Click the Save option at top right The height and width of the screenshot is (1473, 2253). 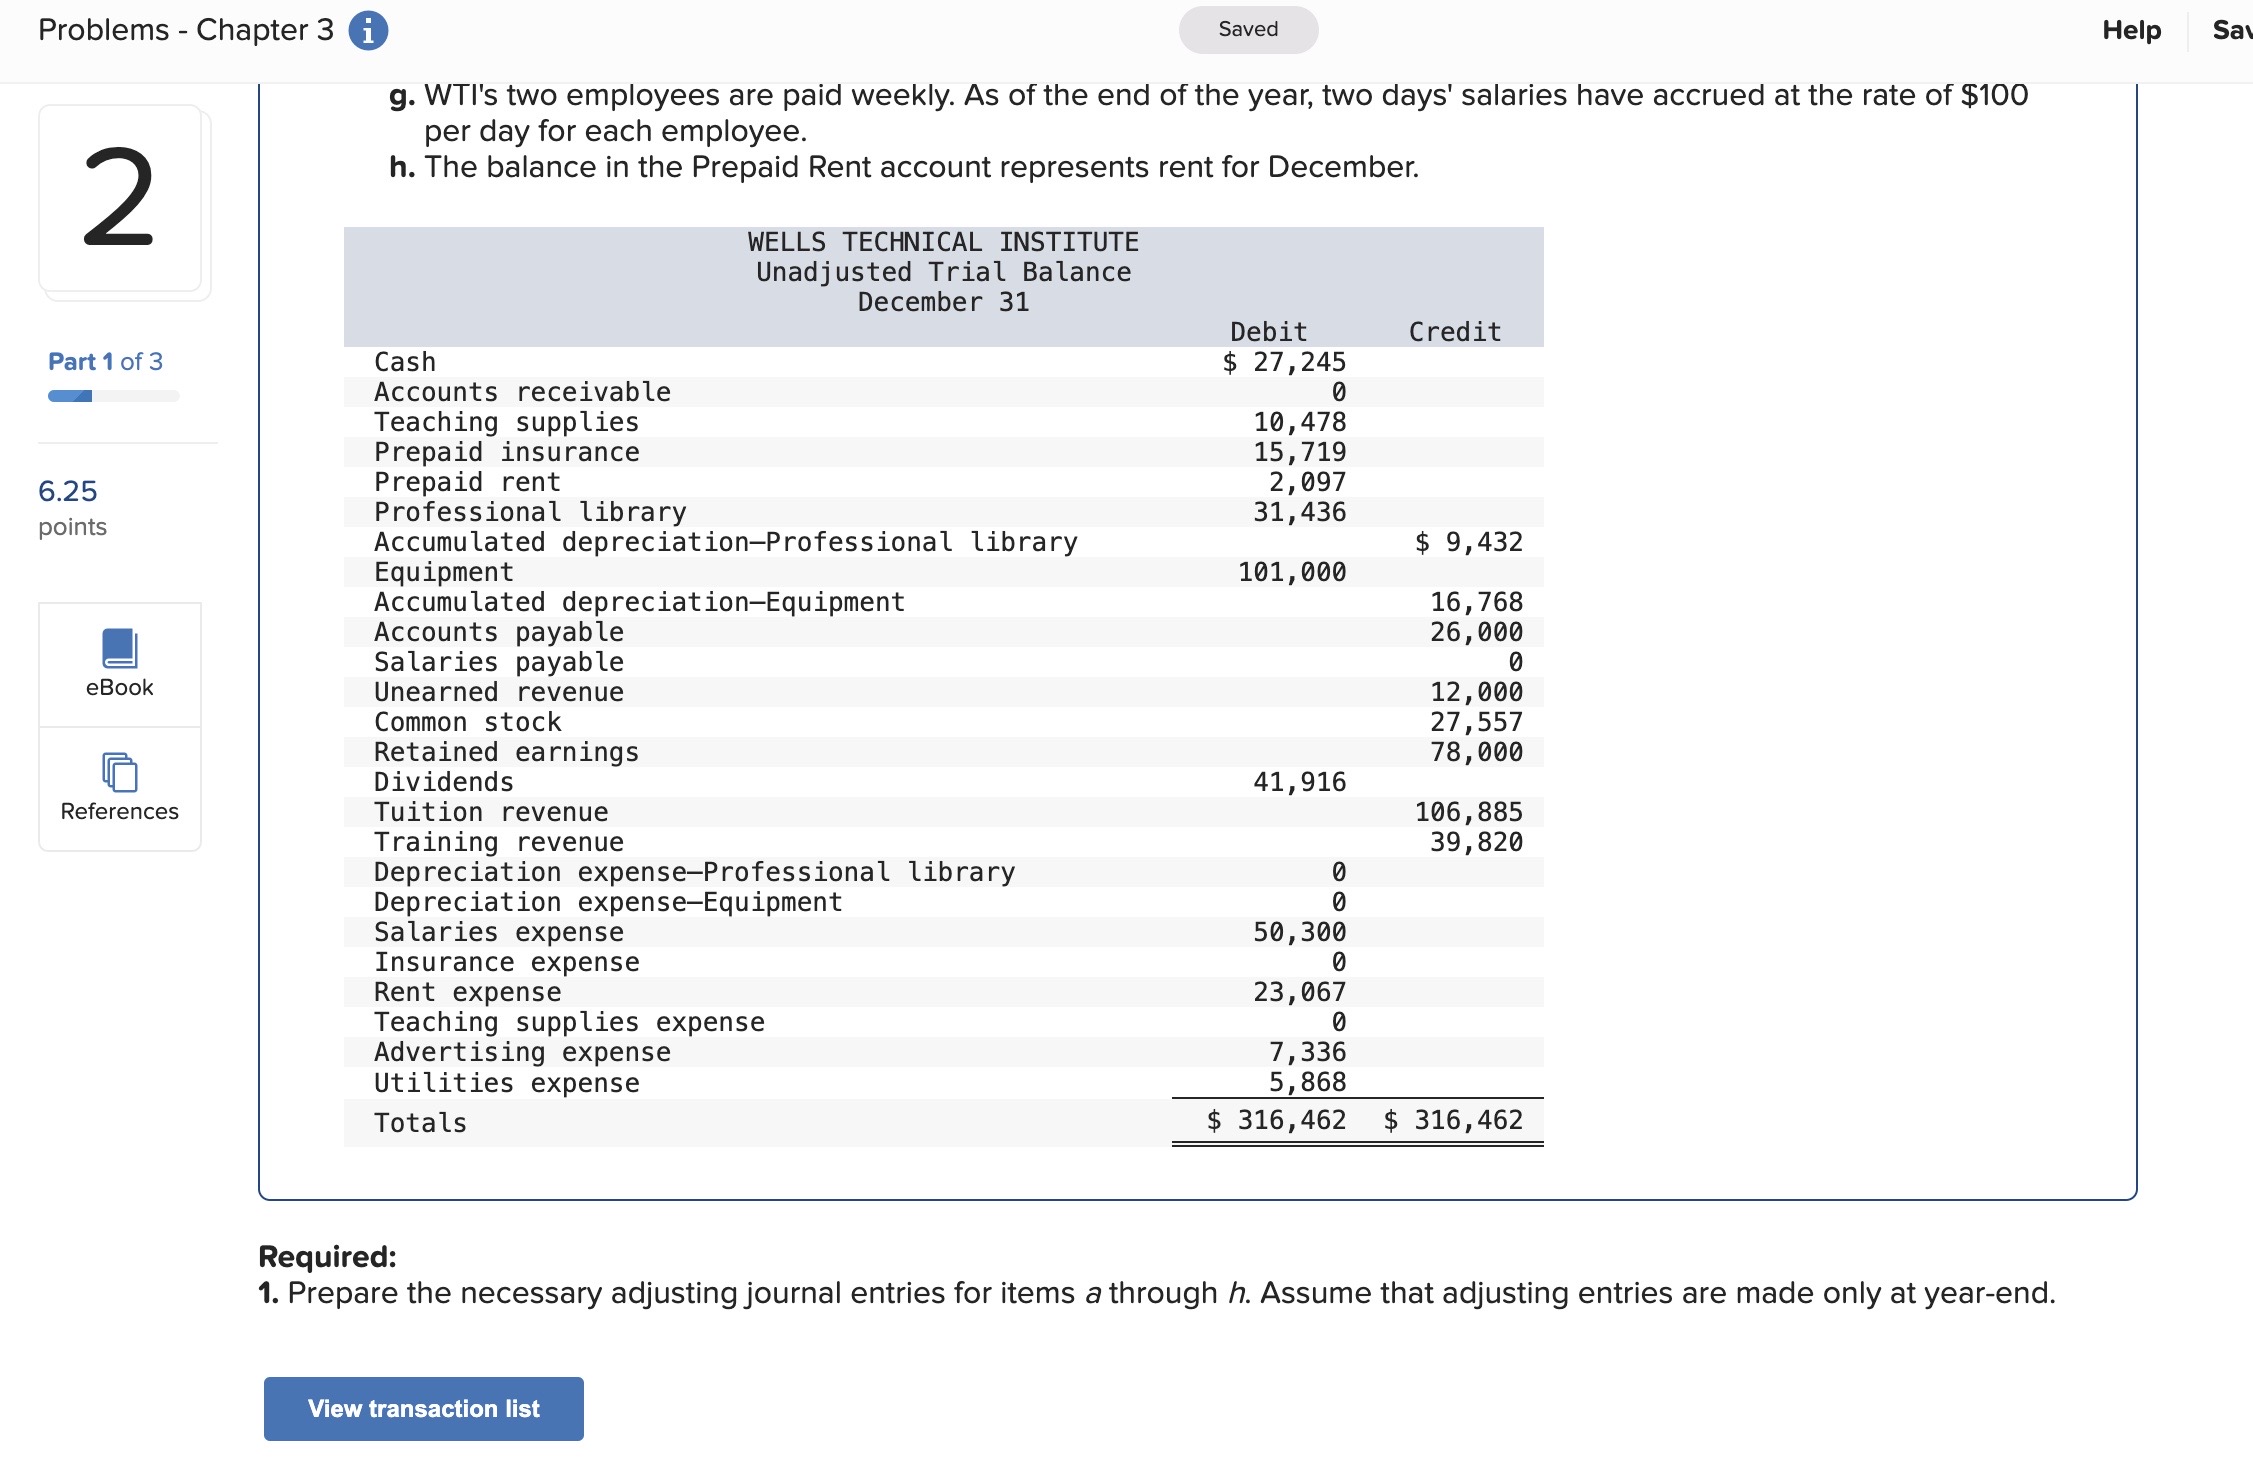(x=2232, y=30)
